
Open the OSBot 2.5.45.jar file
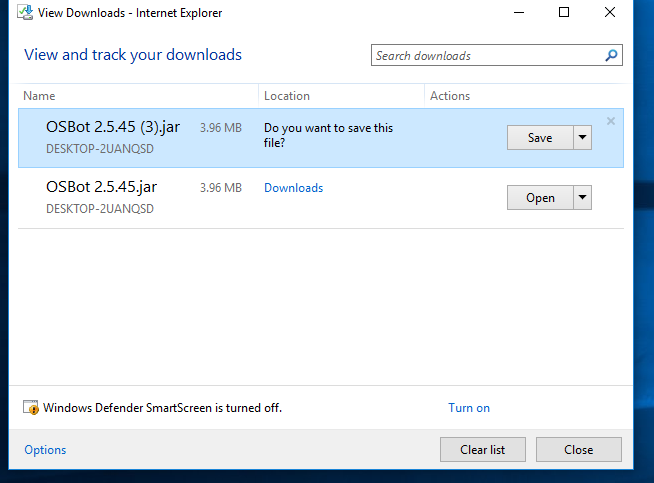coord(540,198)
